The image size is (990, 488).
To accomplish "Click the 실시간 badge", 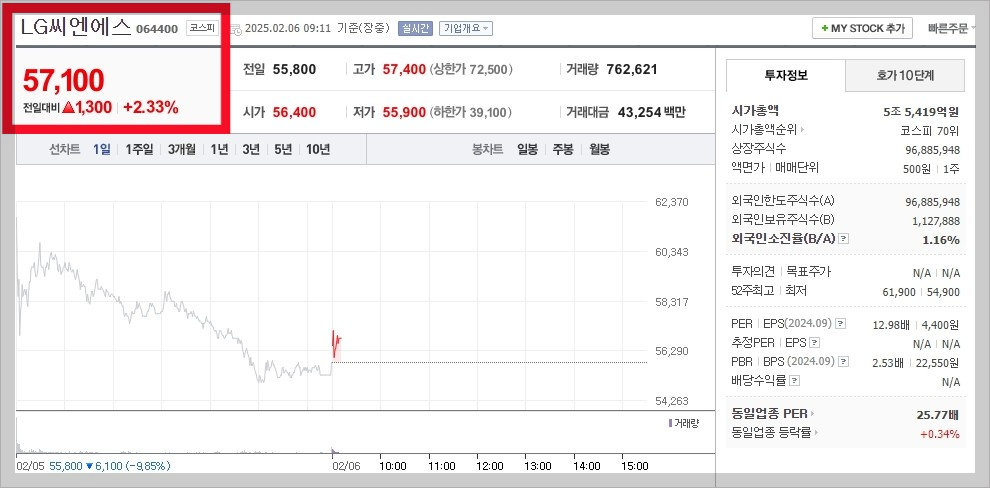I will coord(415,28).
